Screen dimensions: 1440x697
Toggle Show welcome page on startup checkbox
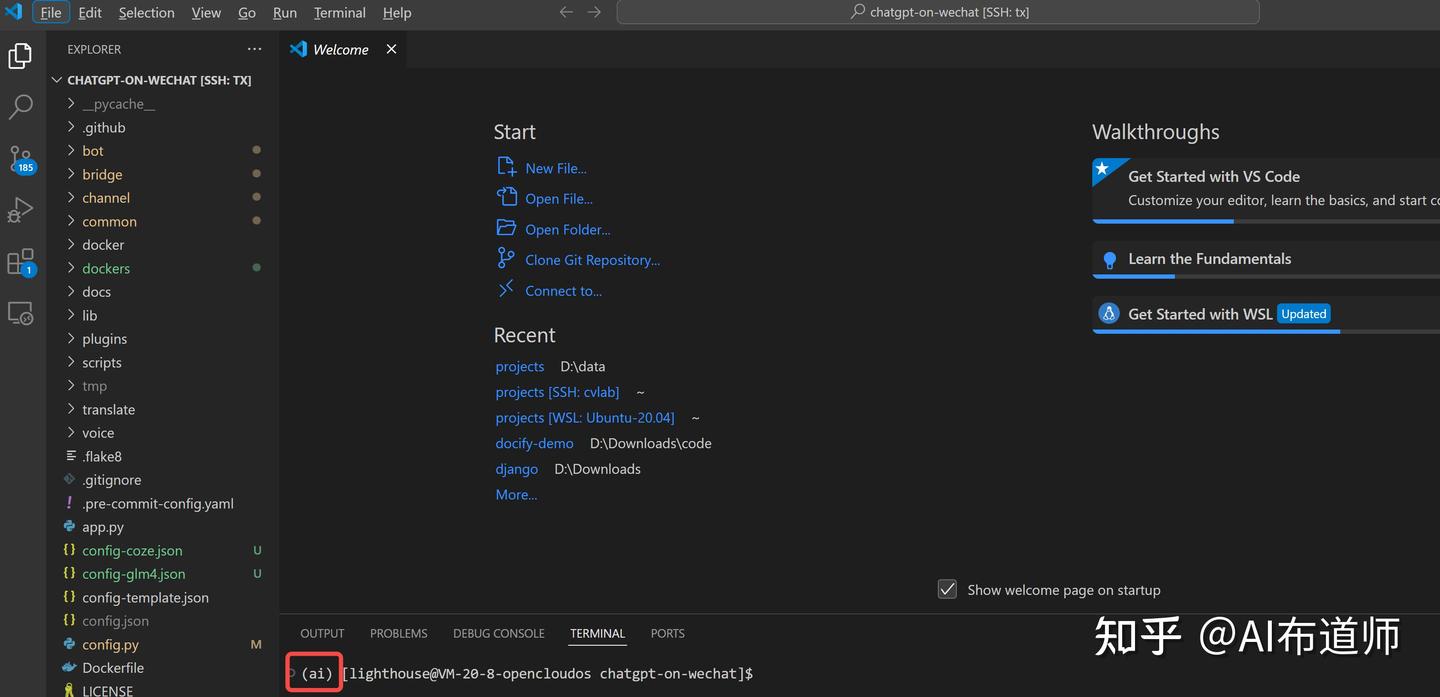947,589
